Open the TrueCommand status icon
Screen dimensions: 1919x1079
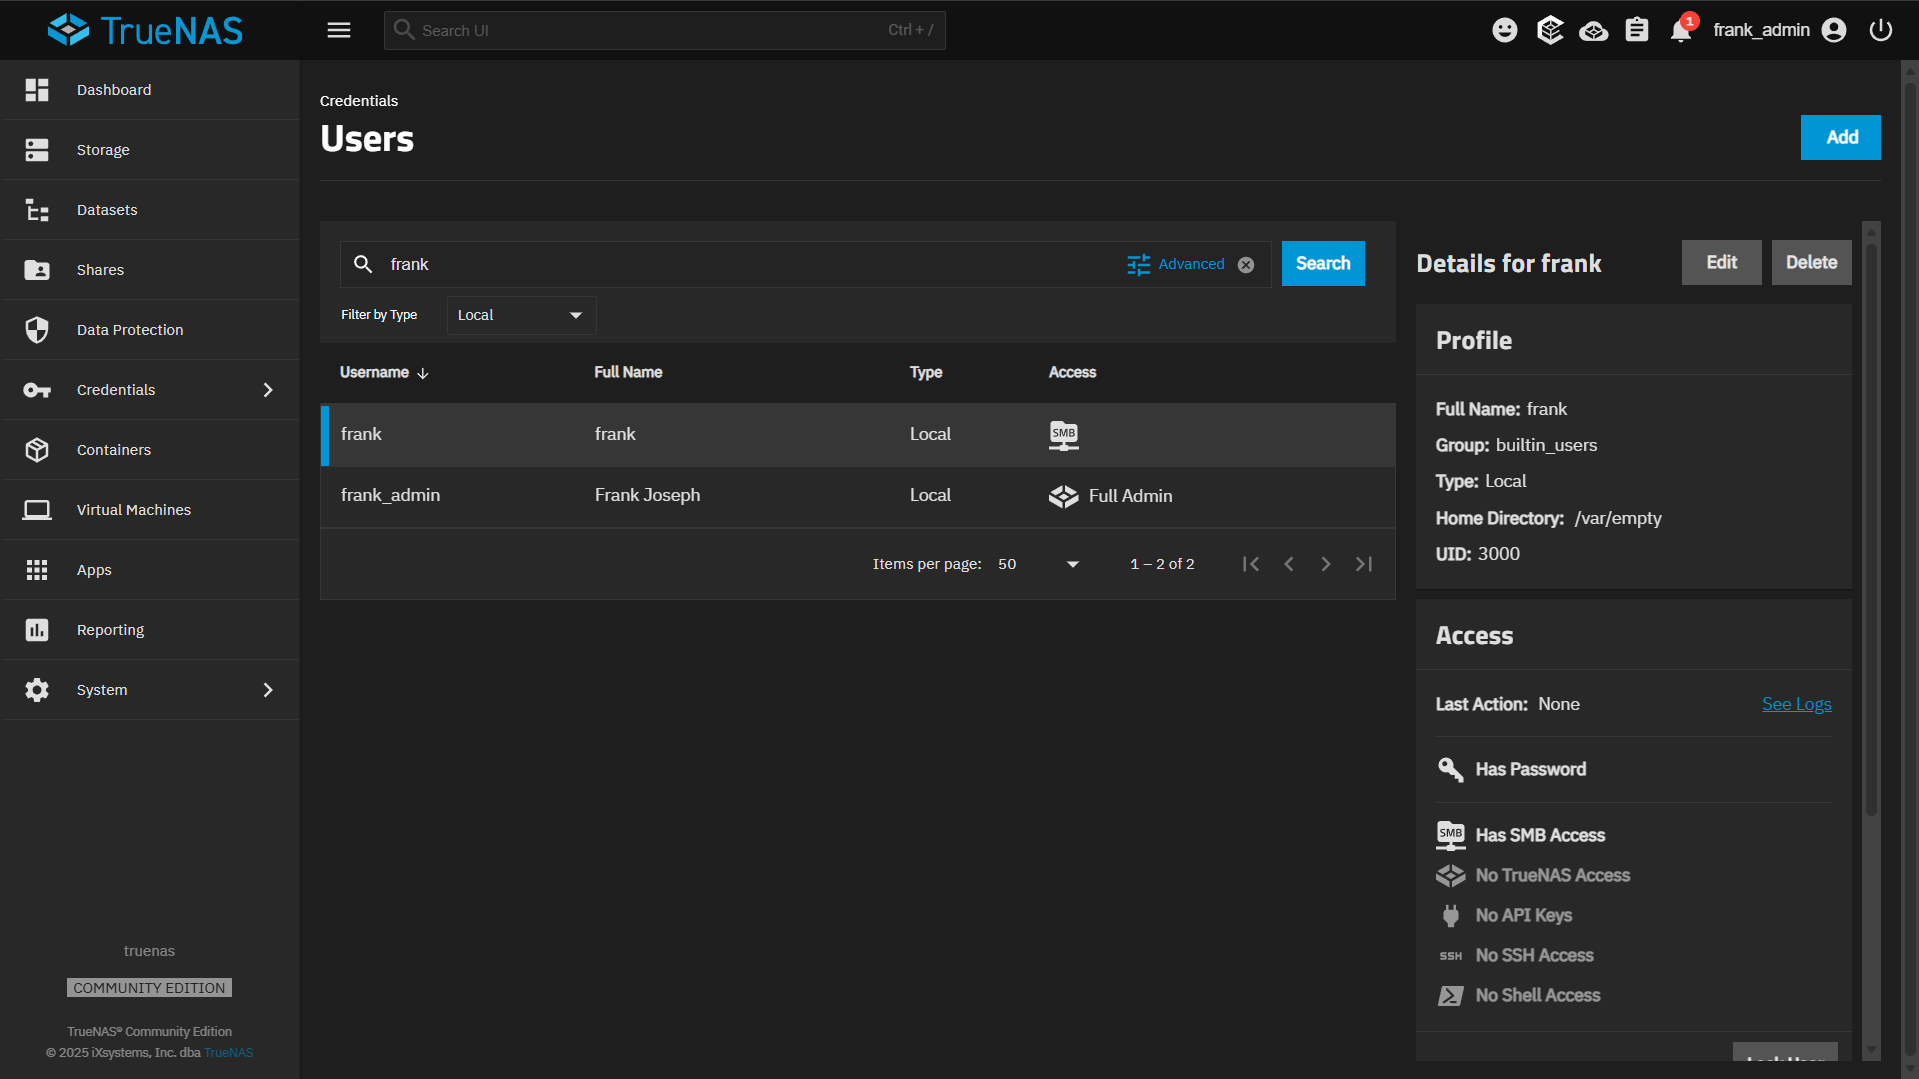coord(1550,30)
